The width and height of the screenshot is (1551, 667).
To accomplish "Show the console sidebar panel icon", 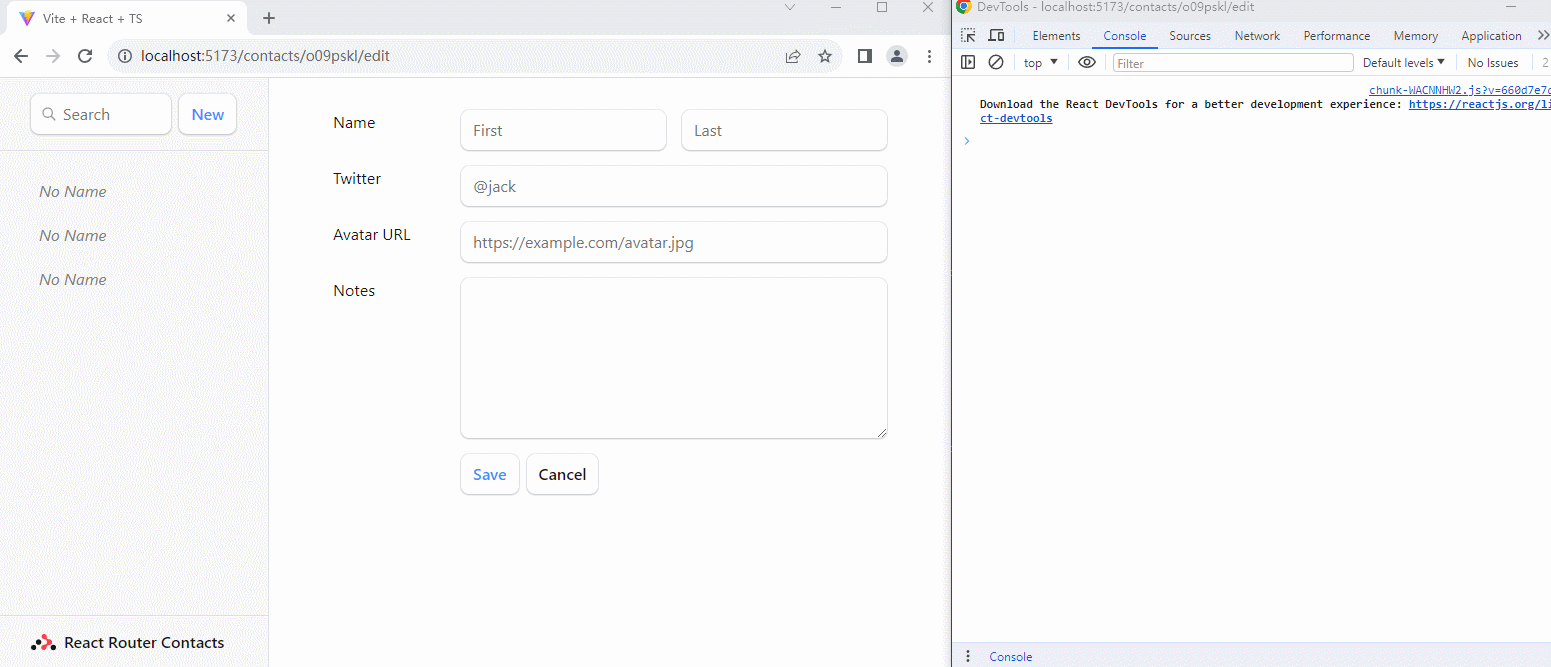I will pyautogui.click(x=968, y=62).
